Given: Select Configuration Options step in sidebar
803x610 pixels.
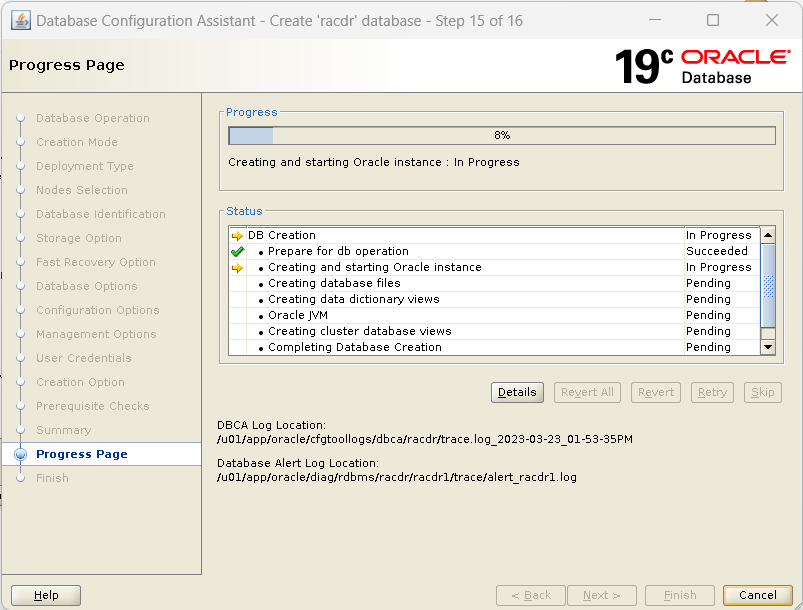Looking at the screenshot, I should 98,310.
